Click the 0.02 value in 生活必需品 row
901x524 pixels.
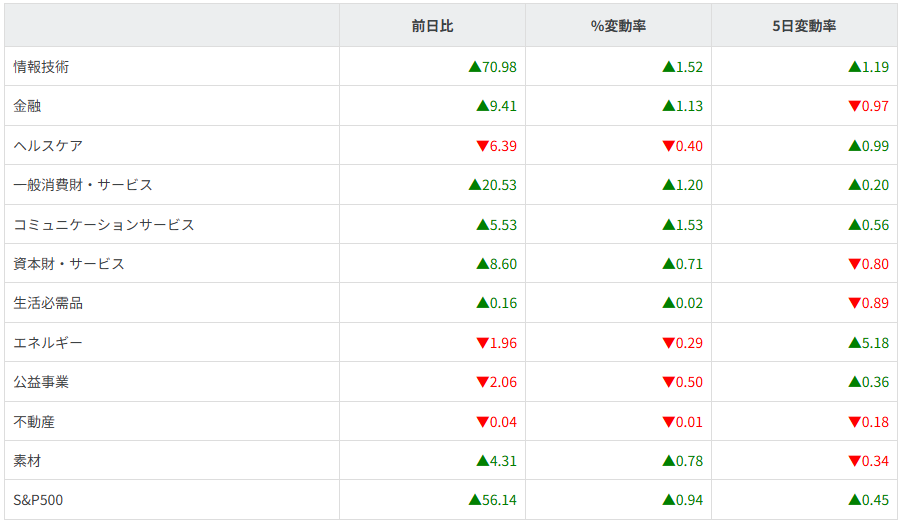689,303
